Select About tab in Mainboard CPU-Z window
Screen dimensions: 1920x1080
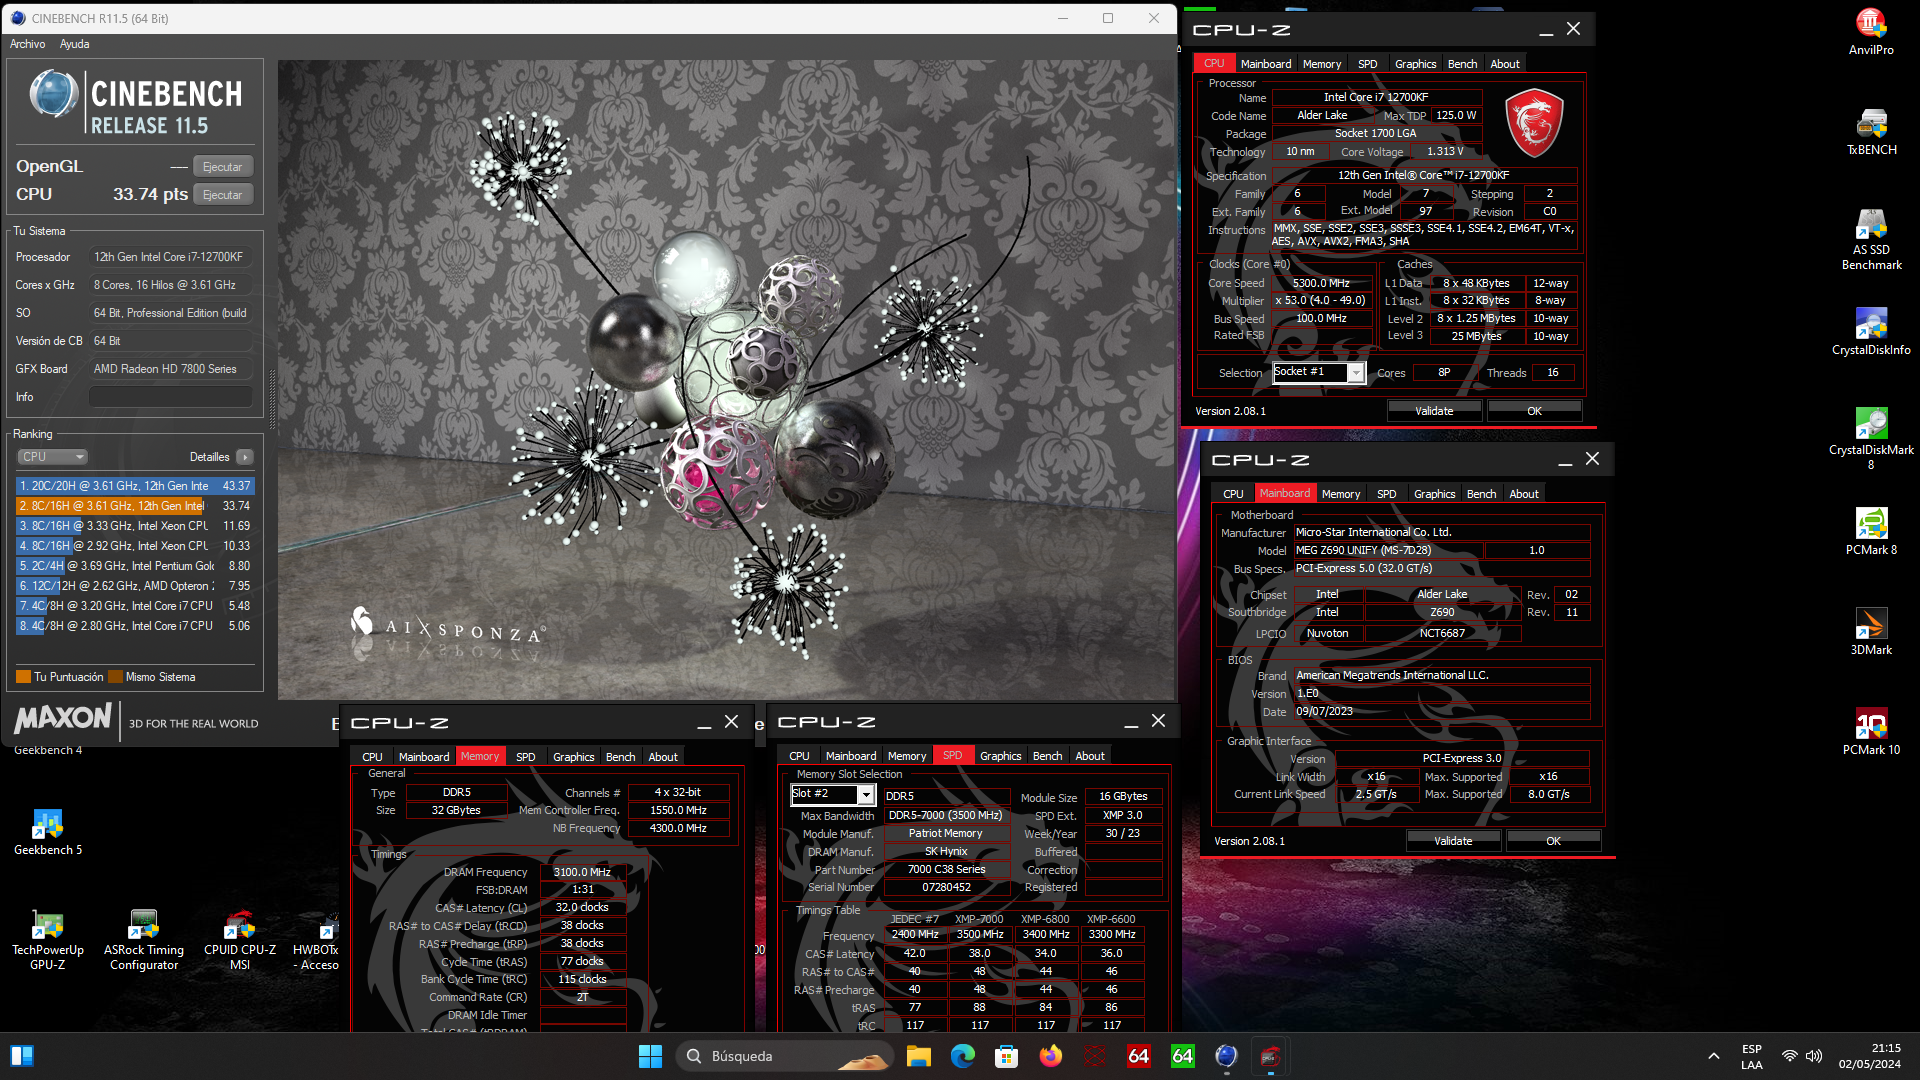click(1523, 494)
